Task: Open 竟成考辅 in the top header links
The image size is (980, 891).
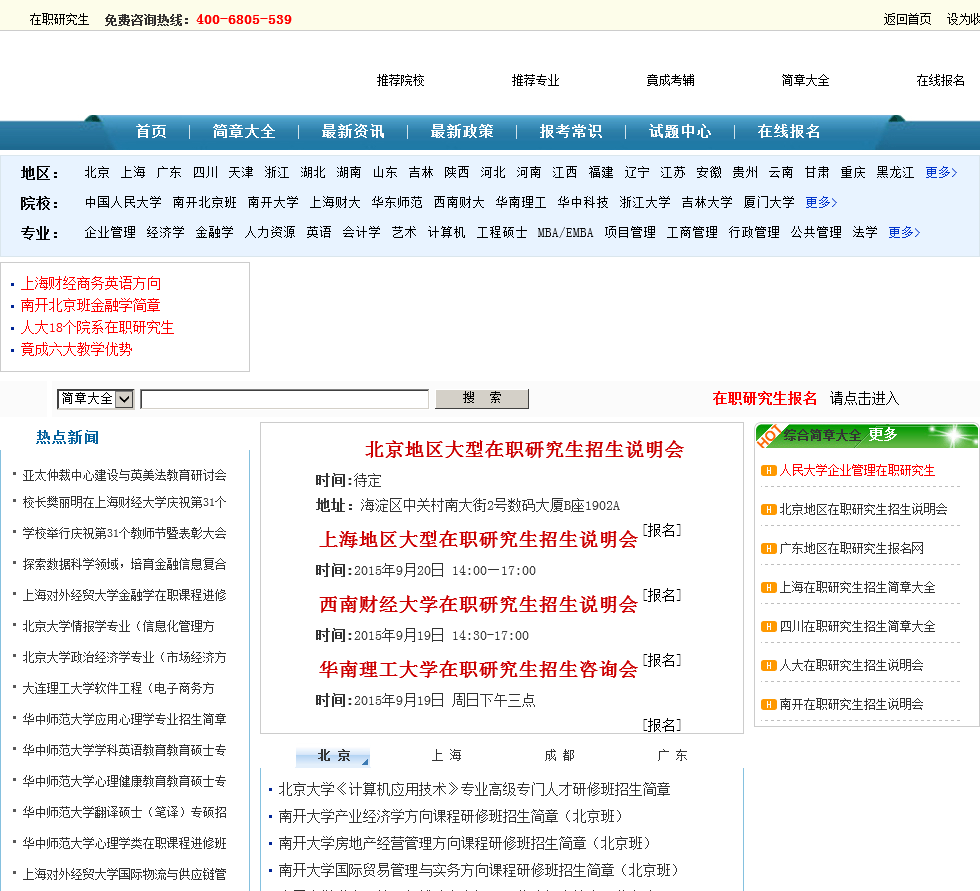Action: [671, 81]
